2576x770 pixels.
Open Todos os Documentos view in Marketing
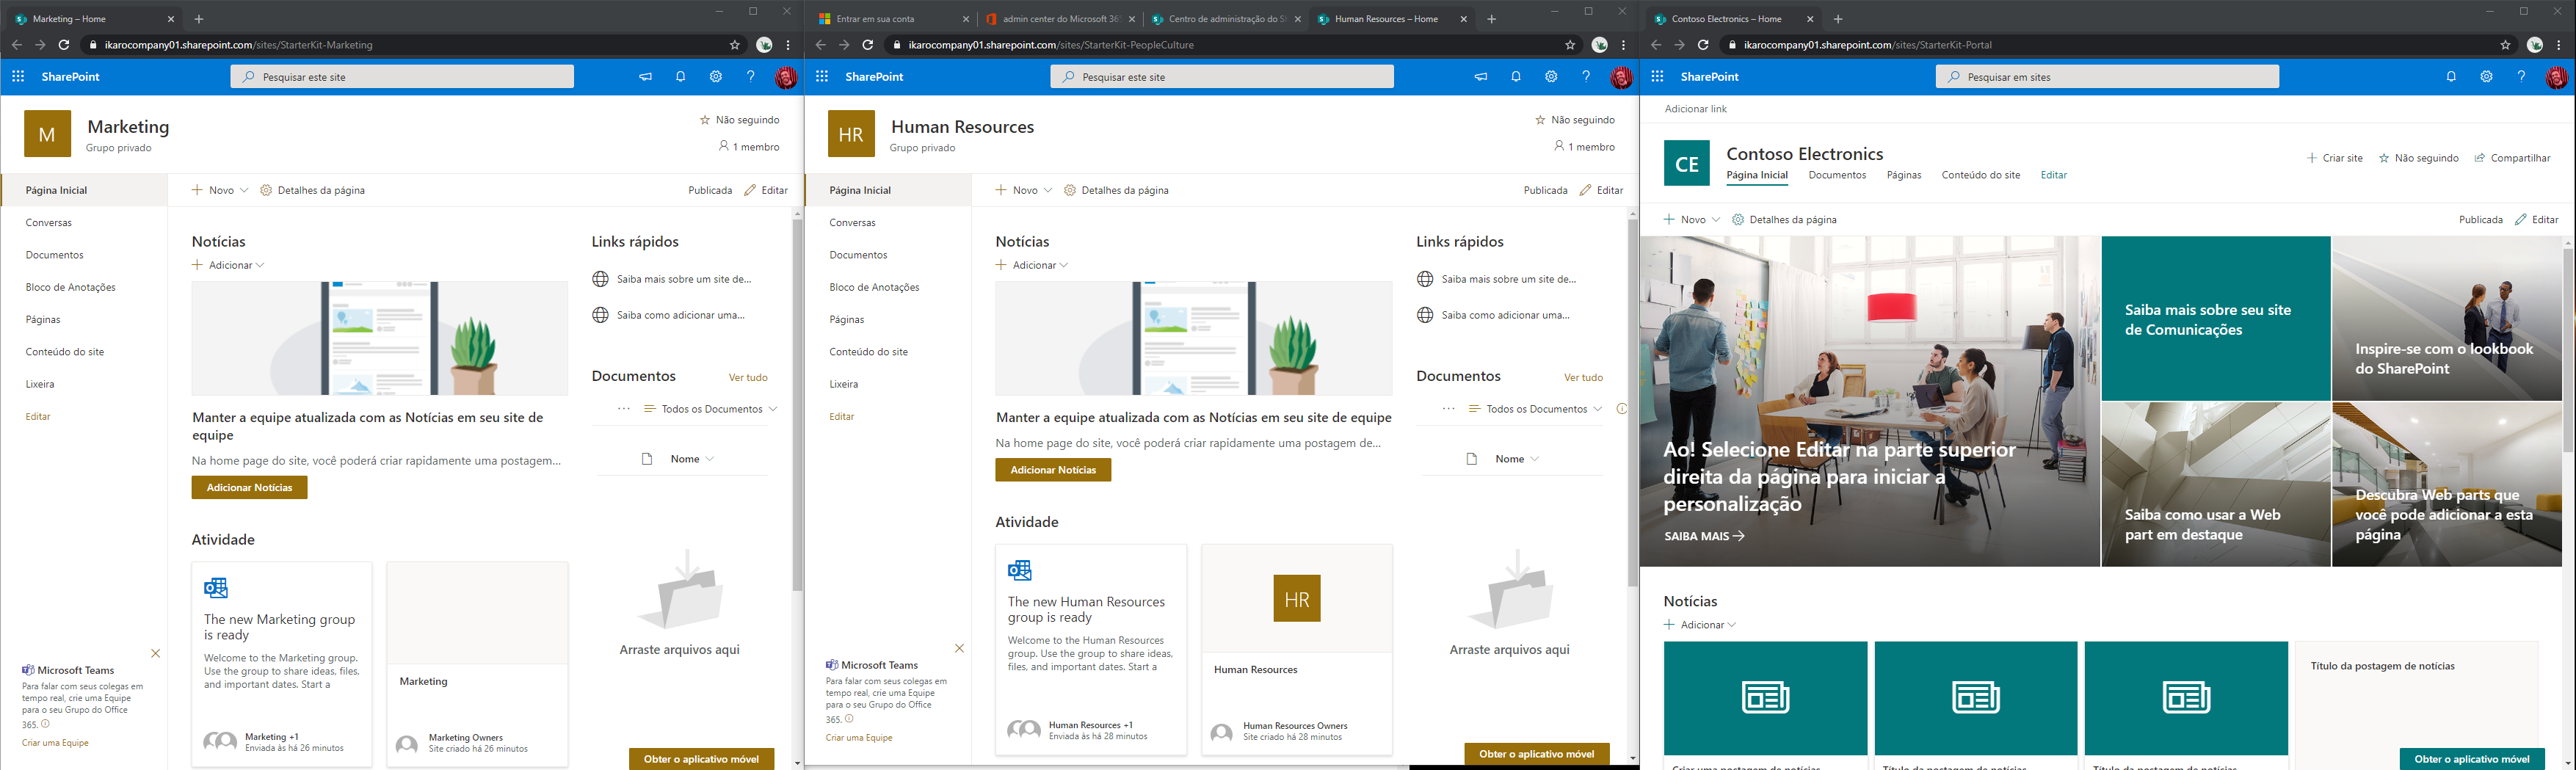coord(710,409)
